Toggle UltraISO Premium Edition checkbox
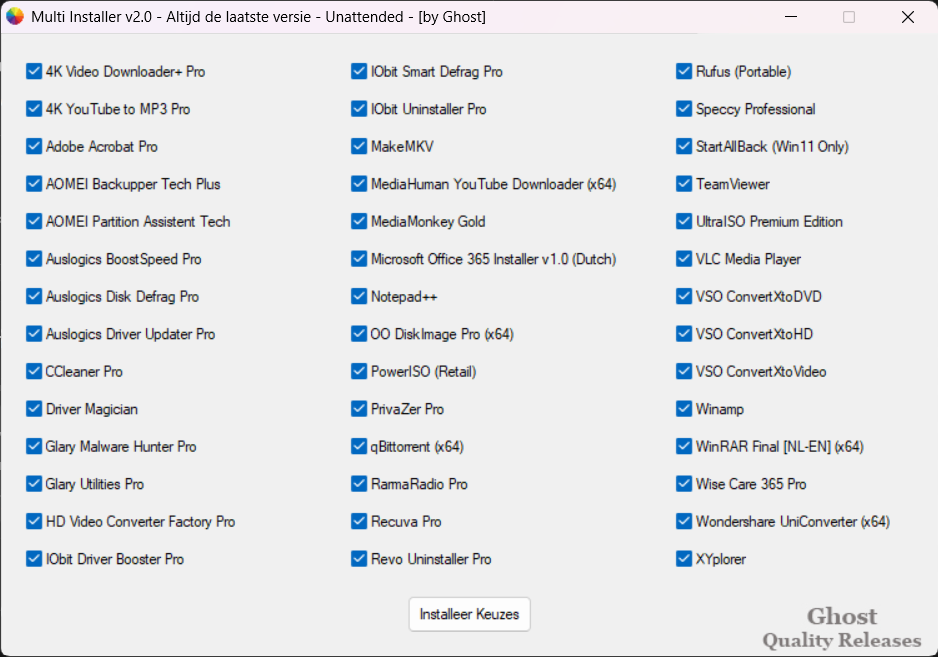The width and height of the screenshot is (938, 657). coord(684,221)
